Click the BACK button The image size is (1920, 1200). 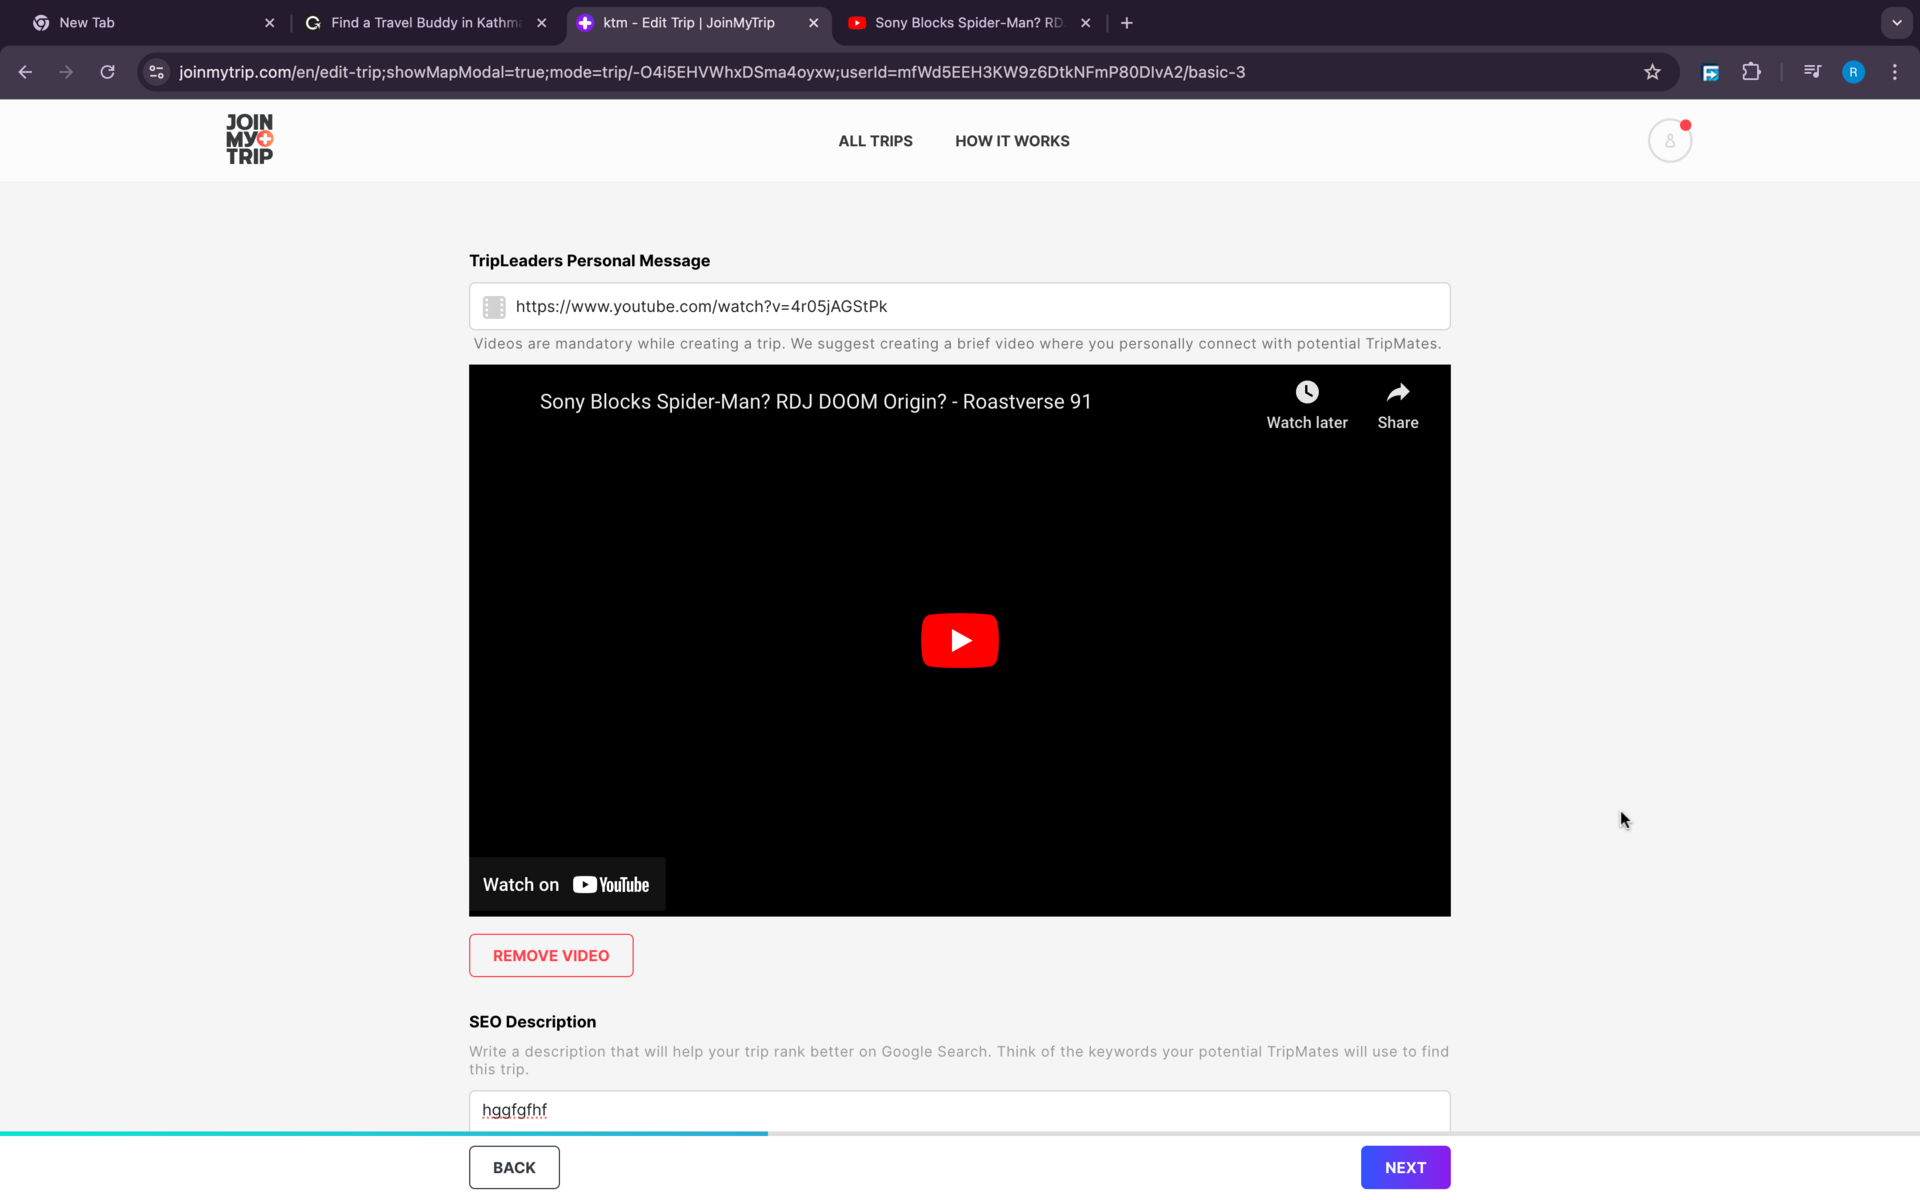(x=514, y=1167)
